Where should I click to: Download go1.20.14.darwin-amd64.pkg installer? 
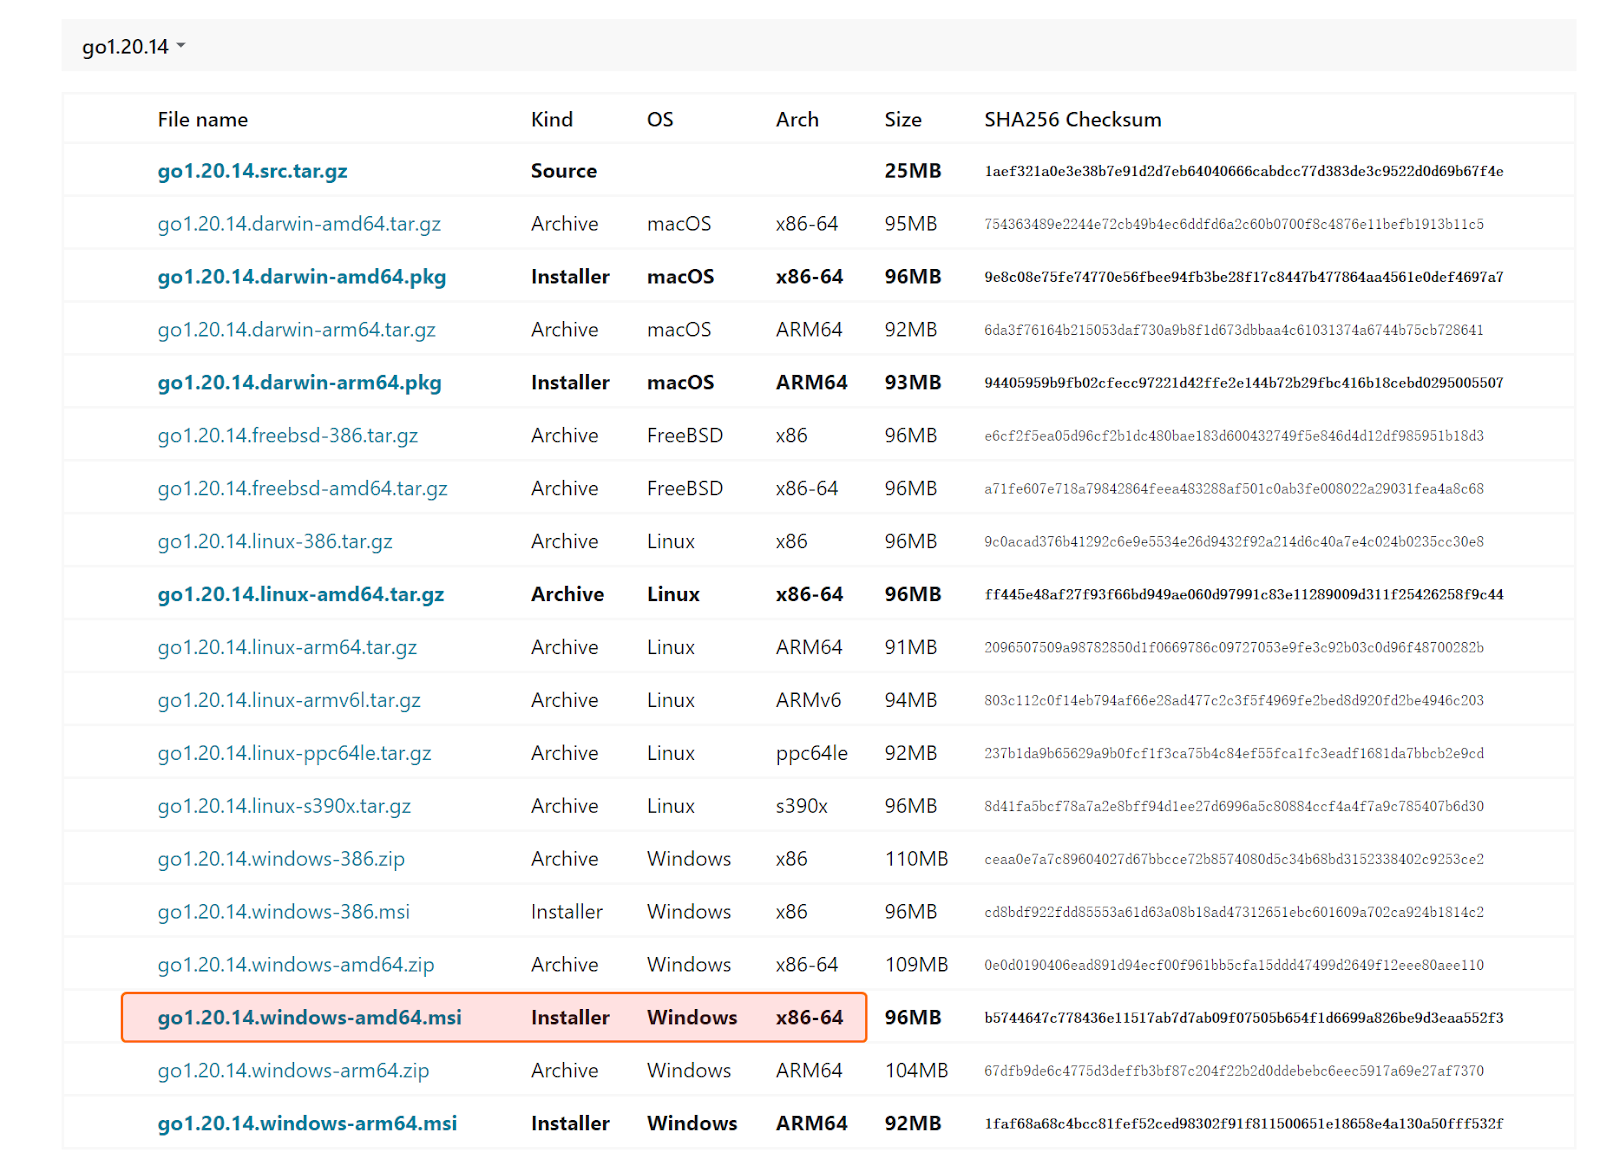click(301, 277)
